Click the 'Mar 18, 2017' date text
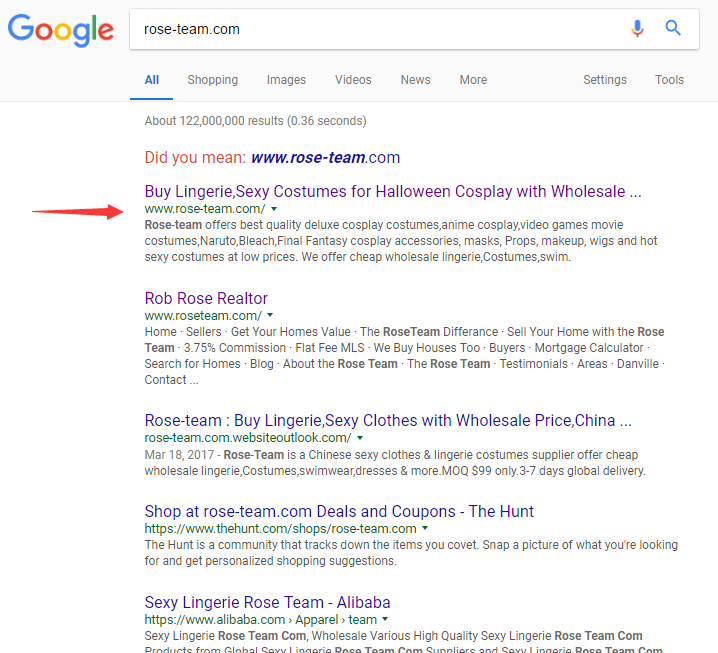This screenshot has height=653, width=718. tap(180, 455)
